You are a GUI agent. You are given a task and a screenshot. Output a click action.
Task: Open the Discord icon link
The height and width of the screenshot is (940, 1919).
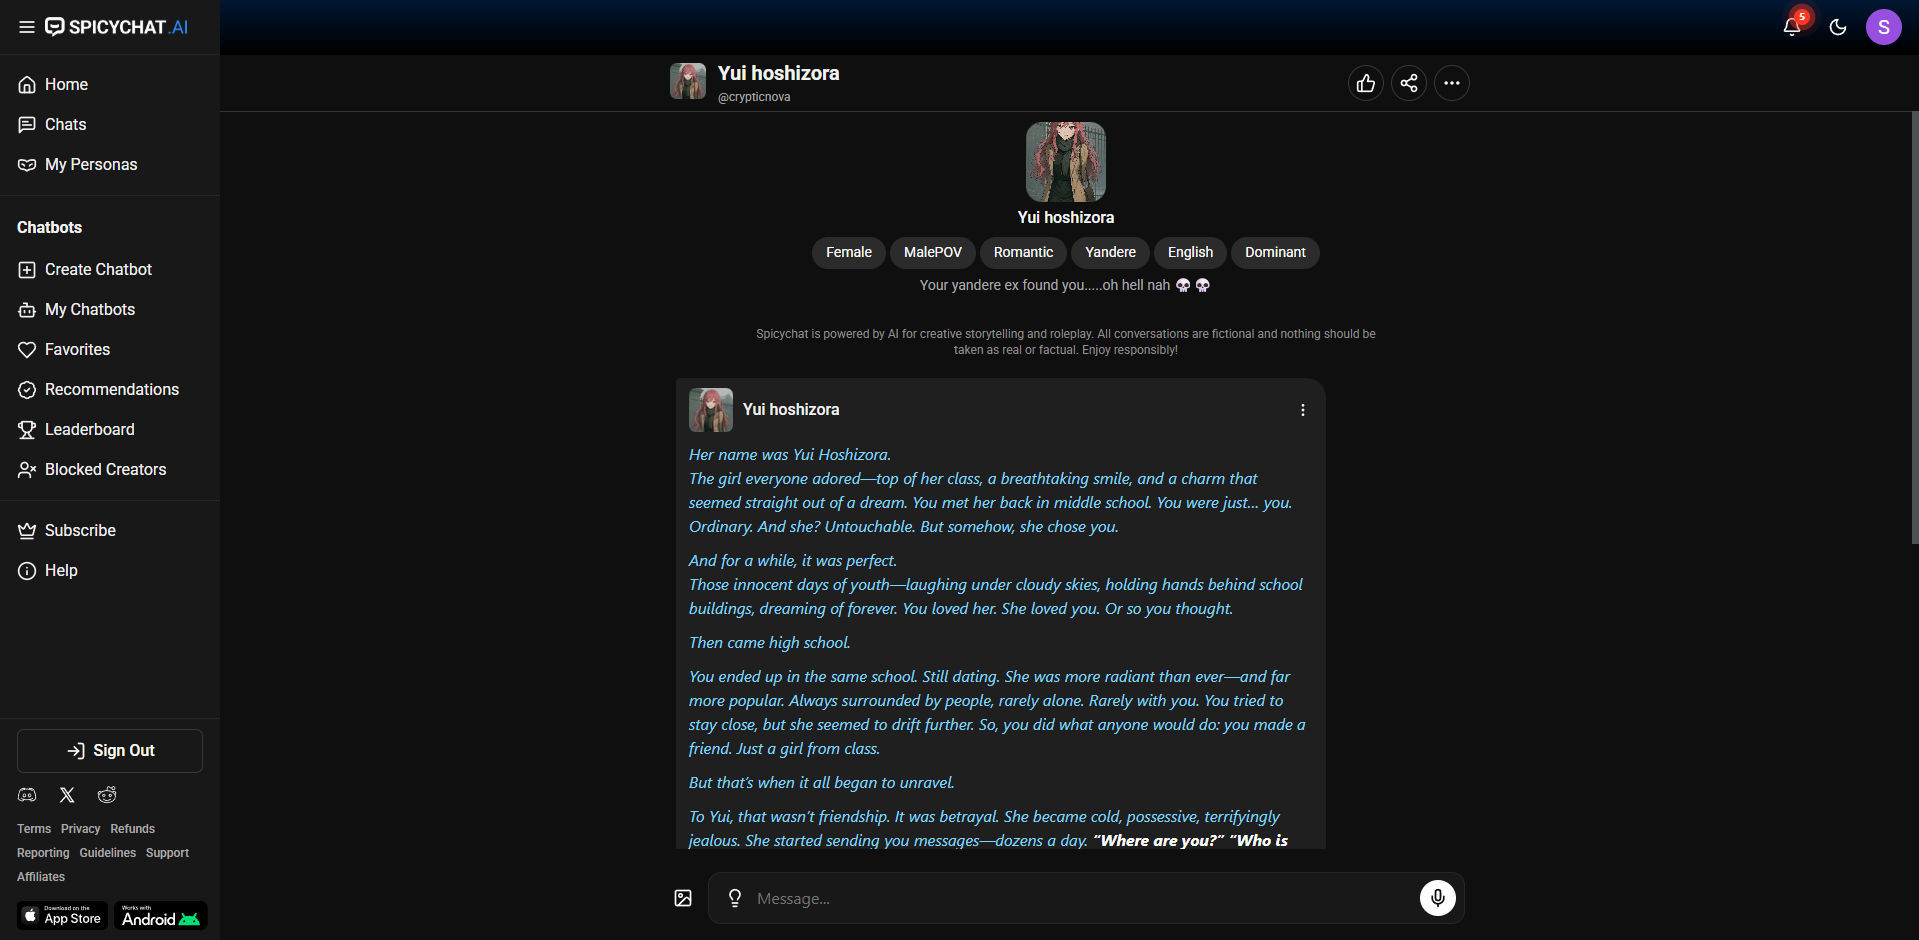click(x=27, y=795)
